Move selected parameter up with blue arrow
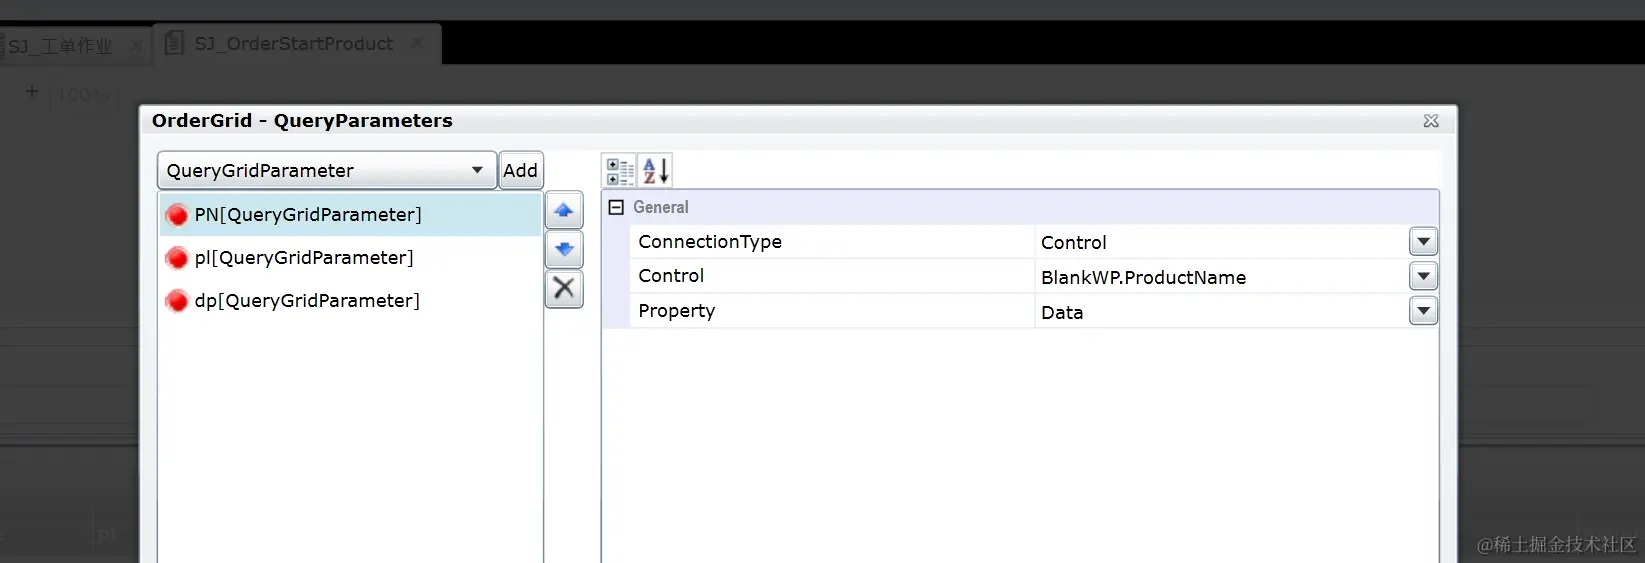The width and height of the screenshot is (1645, 563). coord(564,210)
